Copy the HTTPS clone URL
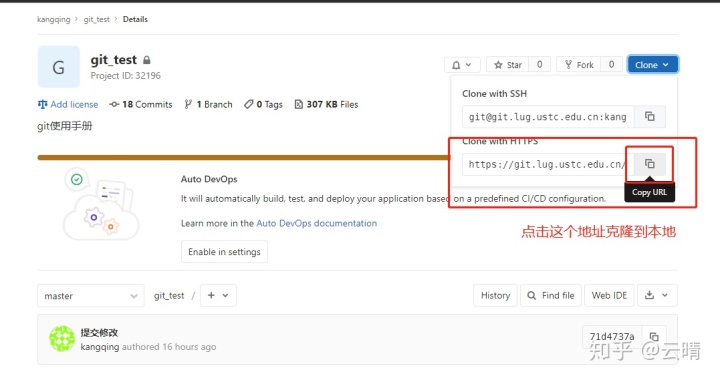 click(x=650, y=164)
